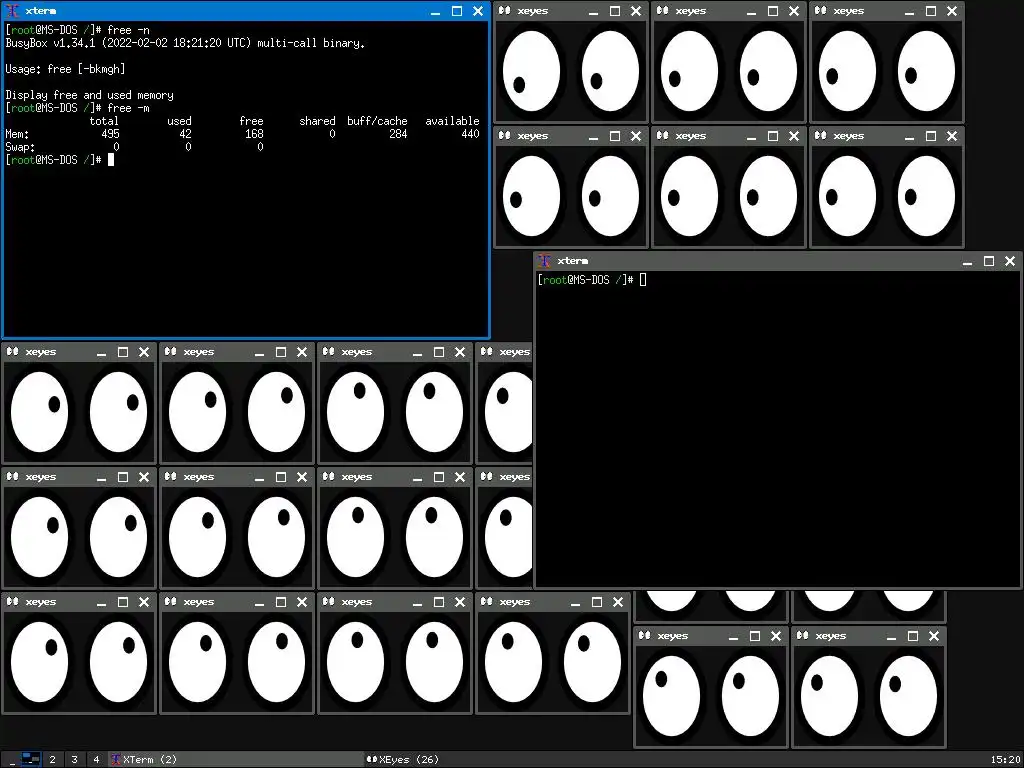Click "Display free and used memory" text

[x=89, y=95]
